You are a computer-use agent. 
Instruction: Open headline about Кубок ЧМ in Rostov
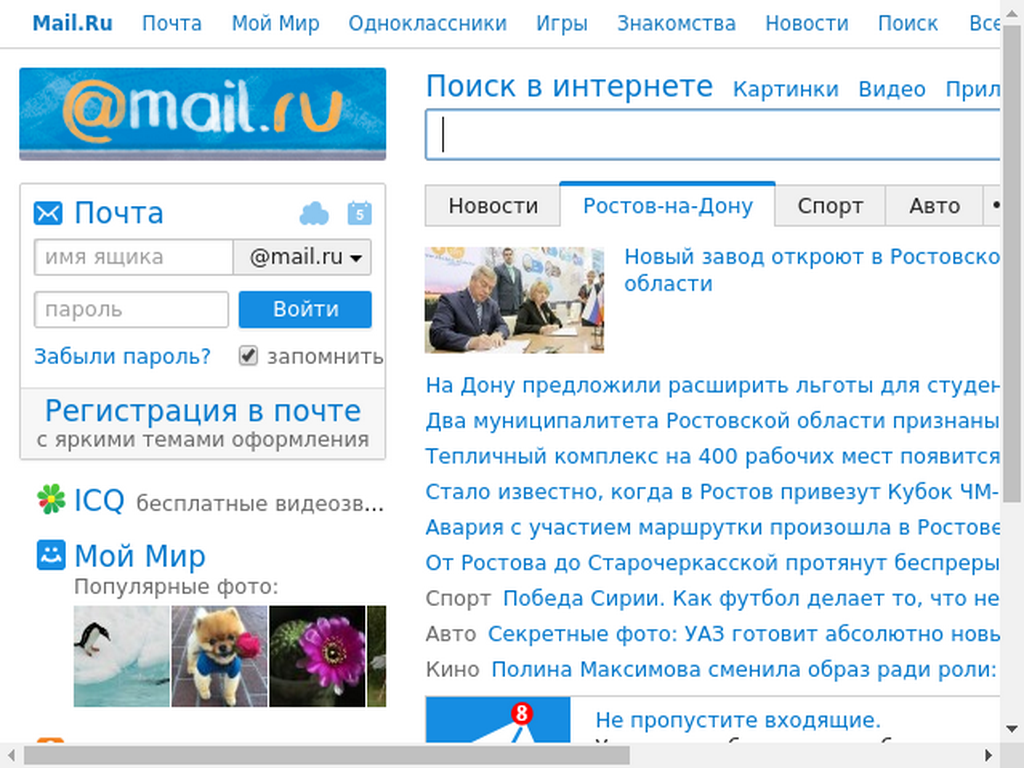[712, 492]
